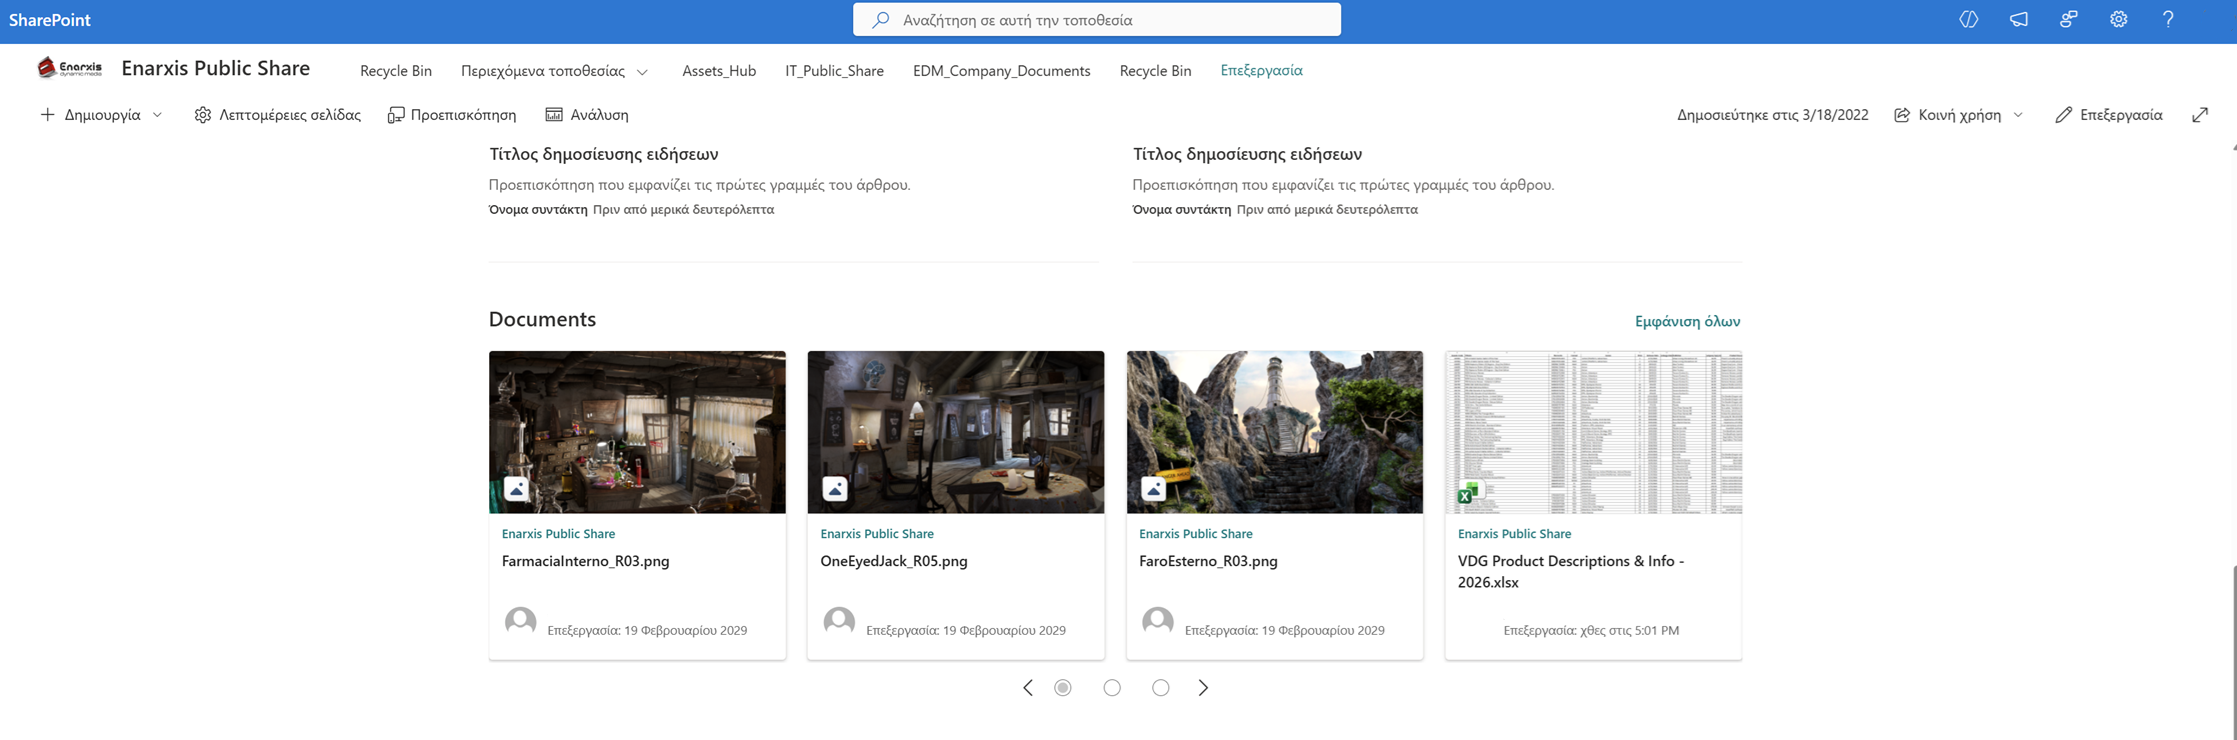Open Assets_Hub navigation item

point(719,71)
